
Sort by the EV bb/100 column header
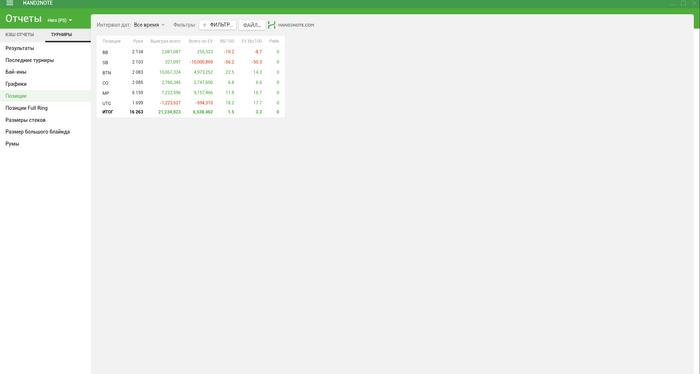pos(251,41)
